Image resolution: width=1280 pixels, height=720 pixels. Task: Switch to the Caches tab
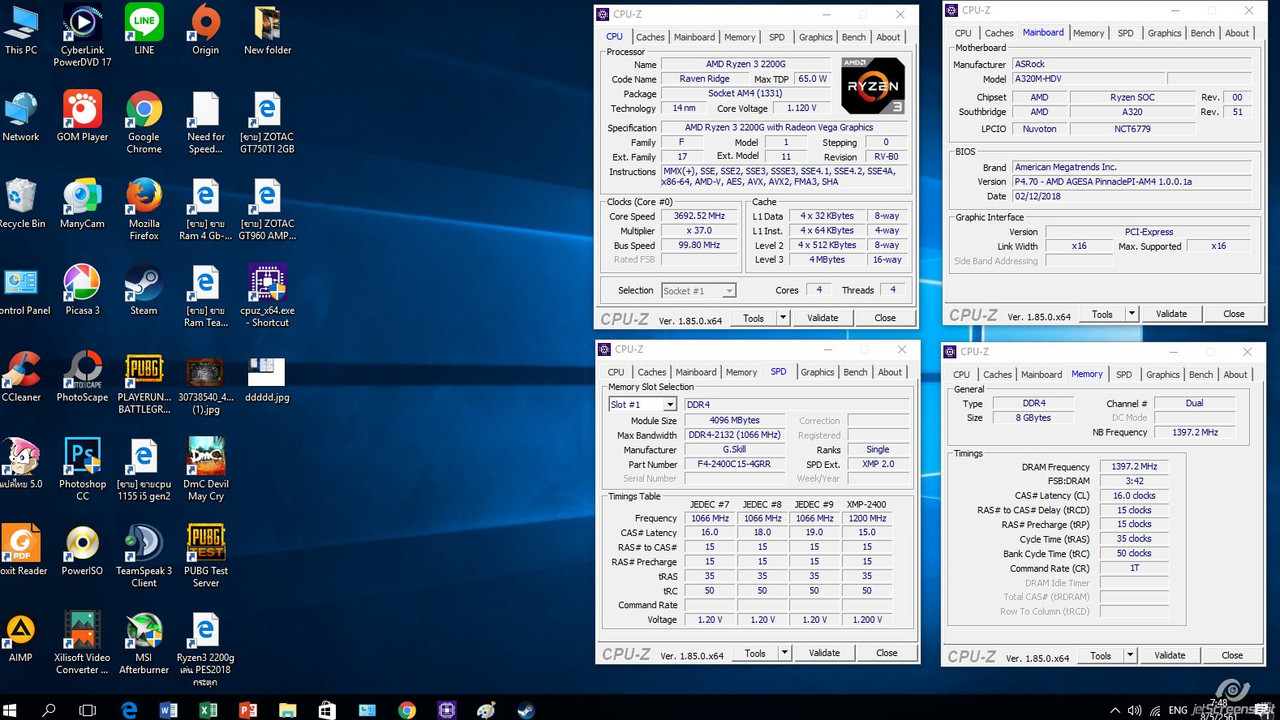650,37
